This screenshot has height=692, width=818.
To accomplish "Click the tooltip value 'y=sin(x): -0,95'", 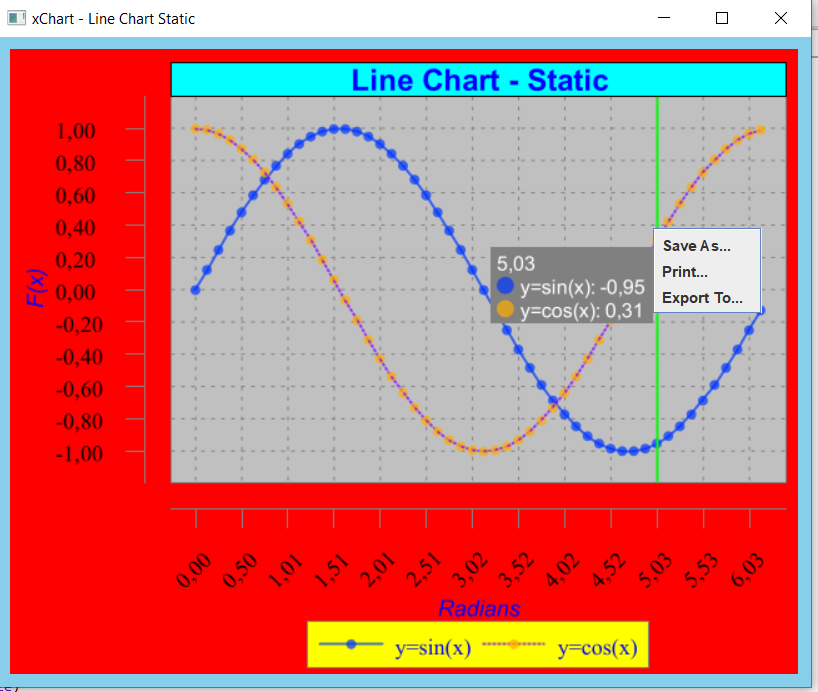I will coord(582,288).
